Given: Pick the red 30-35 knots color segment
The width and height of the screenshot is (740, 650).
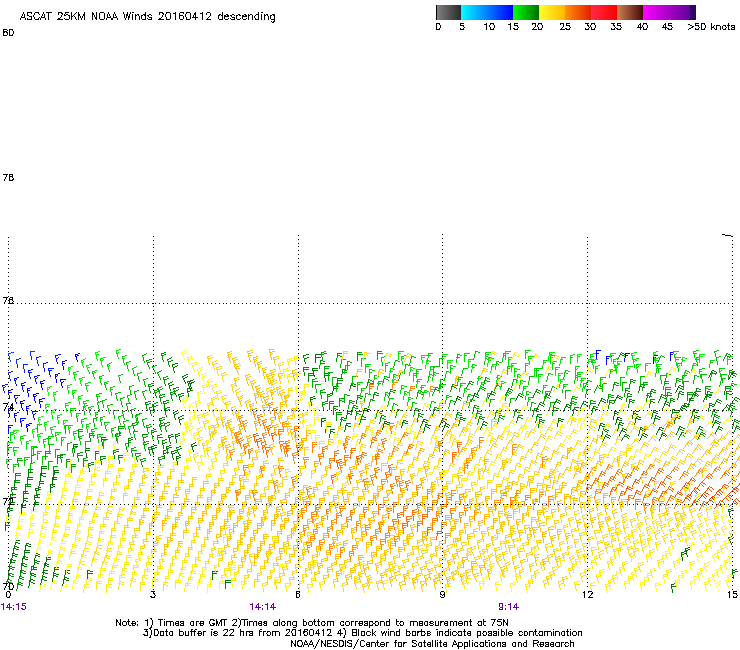Looking at the screenshot, I should [x=604, y=12].
